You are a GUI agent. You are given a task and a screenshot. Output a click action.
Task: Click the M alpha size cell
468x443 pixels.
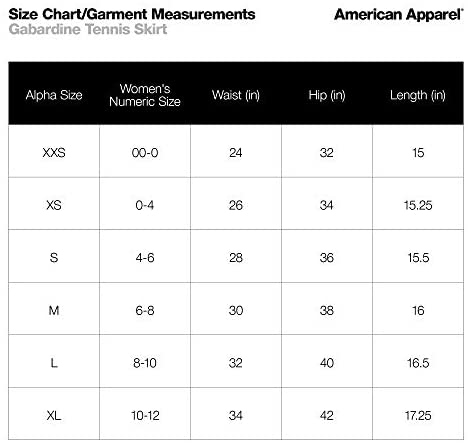(x=54, y=310)
